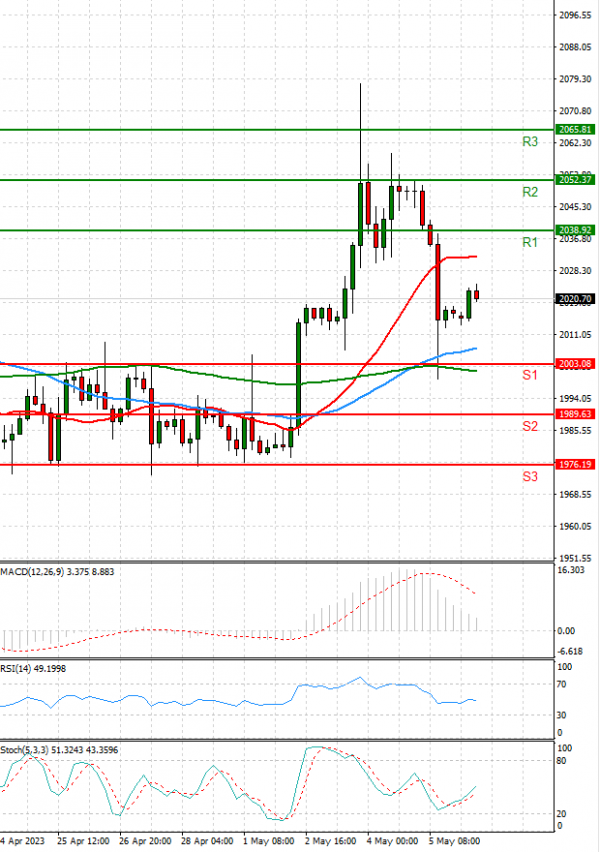This screenshot has width=600, height=852.
Task: Select the red S1 text marker
Action: pyautogui.click(x=530, y=375)
